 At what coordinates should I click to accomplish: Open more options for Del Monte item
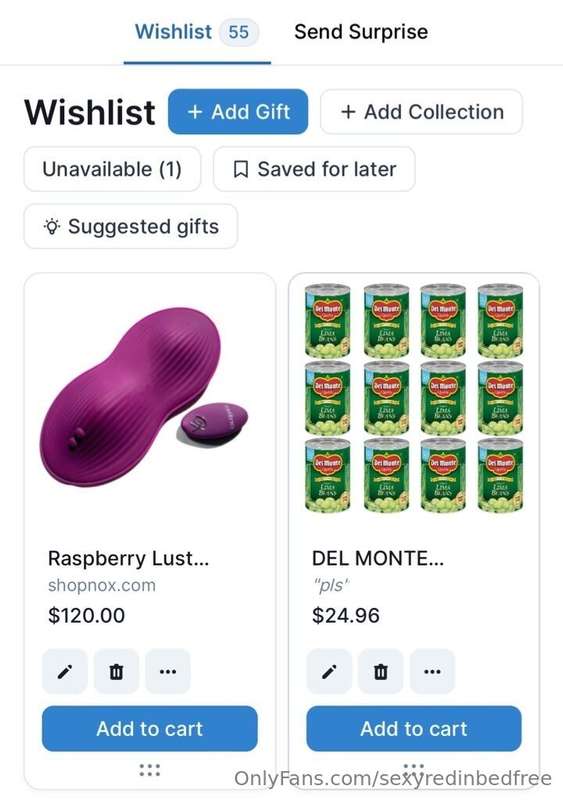pyautogui.click(x=432, y=671)
